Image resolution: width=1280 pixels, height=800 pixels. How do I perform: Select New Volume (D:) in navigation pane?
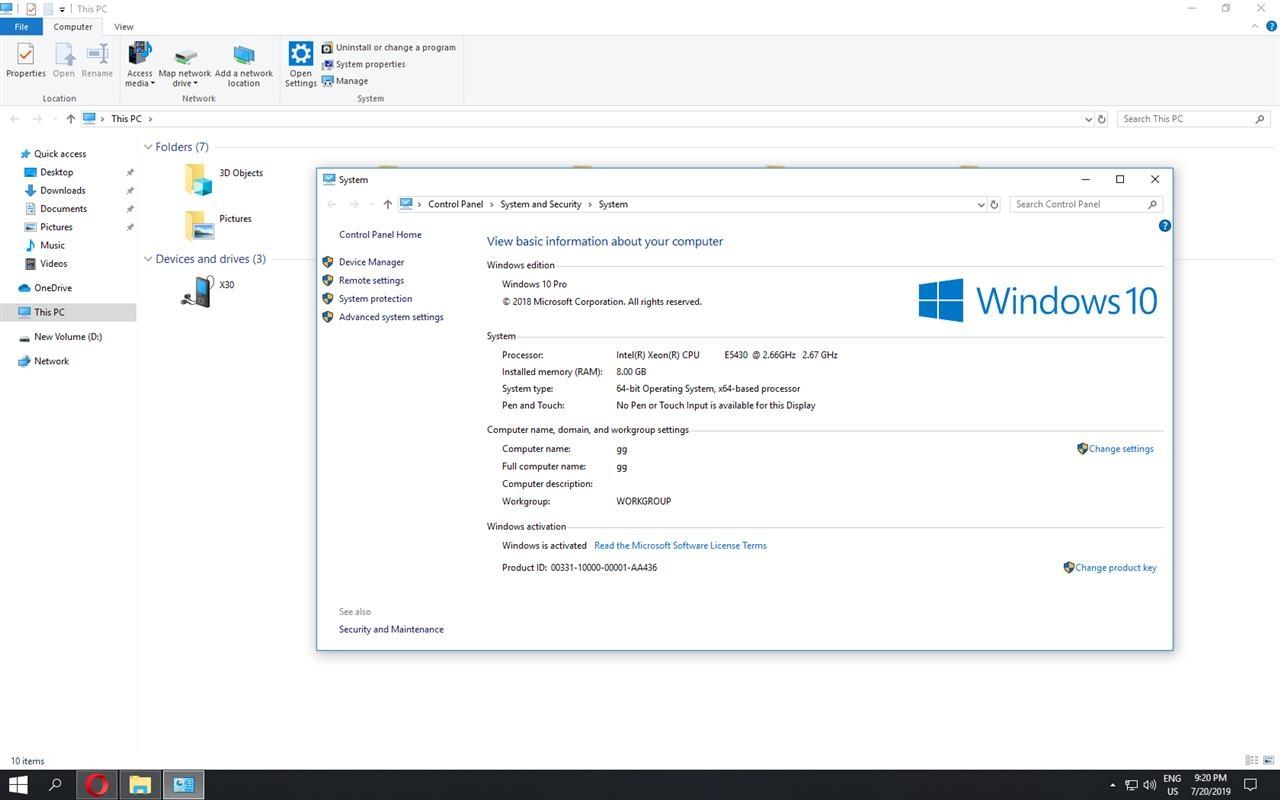point(68,337)
